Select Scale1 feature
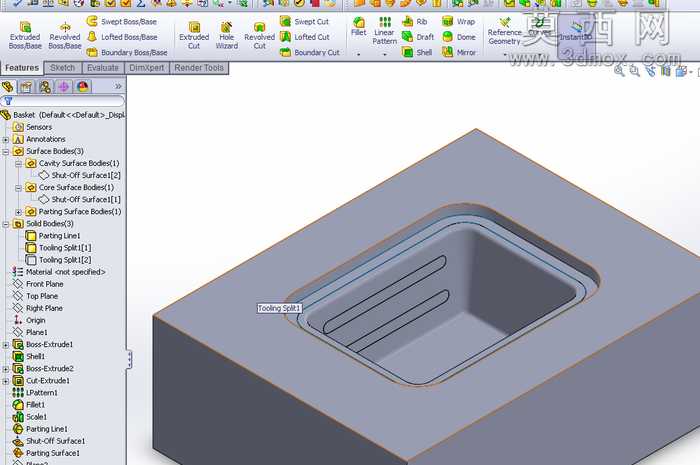Image resolution: width=700 pixels, height=465 pixels. click(30, 417)
